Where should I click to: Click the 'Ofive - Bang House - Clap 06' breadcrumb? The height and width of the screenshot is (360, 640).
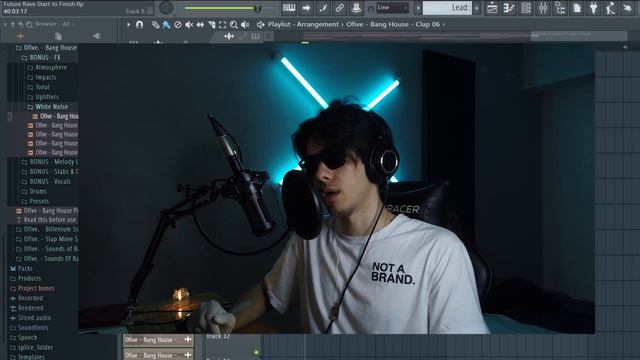point(393,24)
